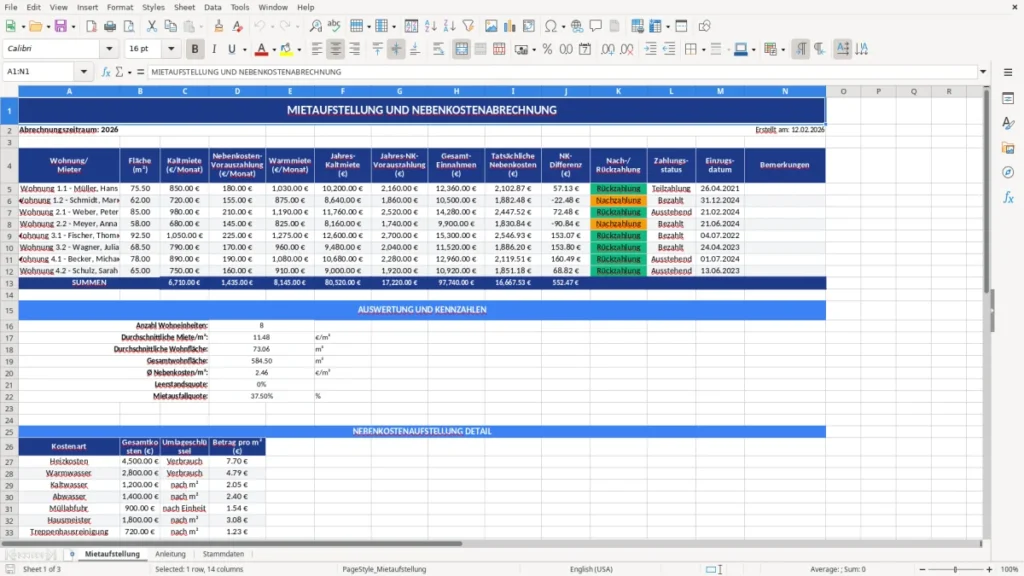
Task: Print the spreadsheet via printer icon
Action: pyautogui.click(x=110, y=26)
